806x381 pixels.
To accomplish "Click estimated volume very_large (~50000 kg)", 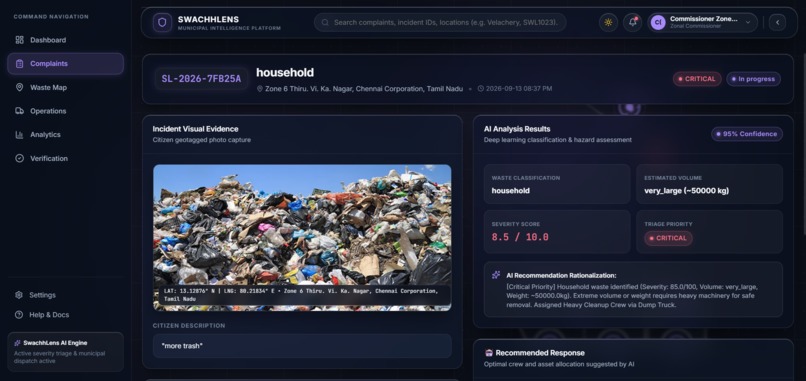I will pos(686,191).
